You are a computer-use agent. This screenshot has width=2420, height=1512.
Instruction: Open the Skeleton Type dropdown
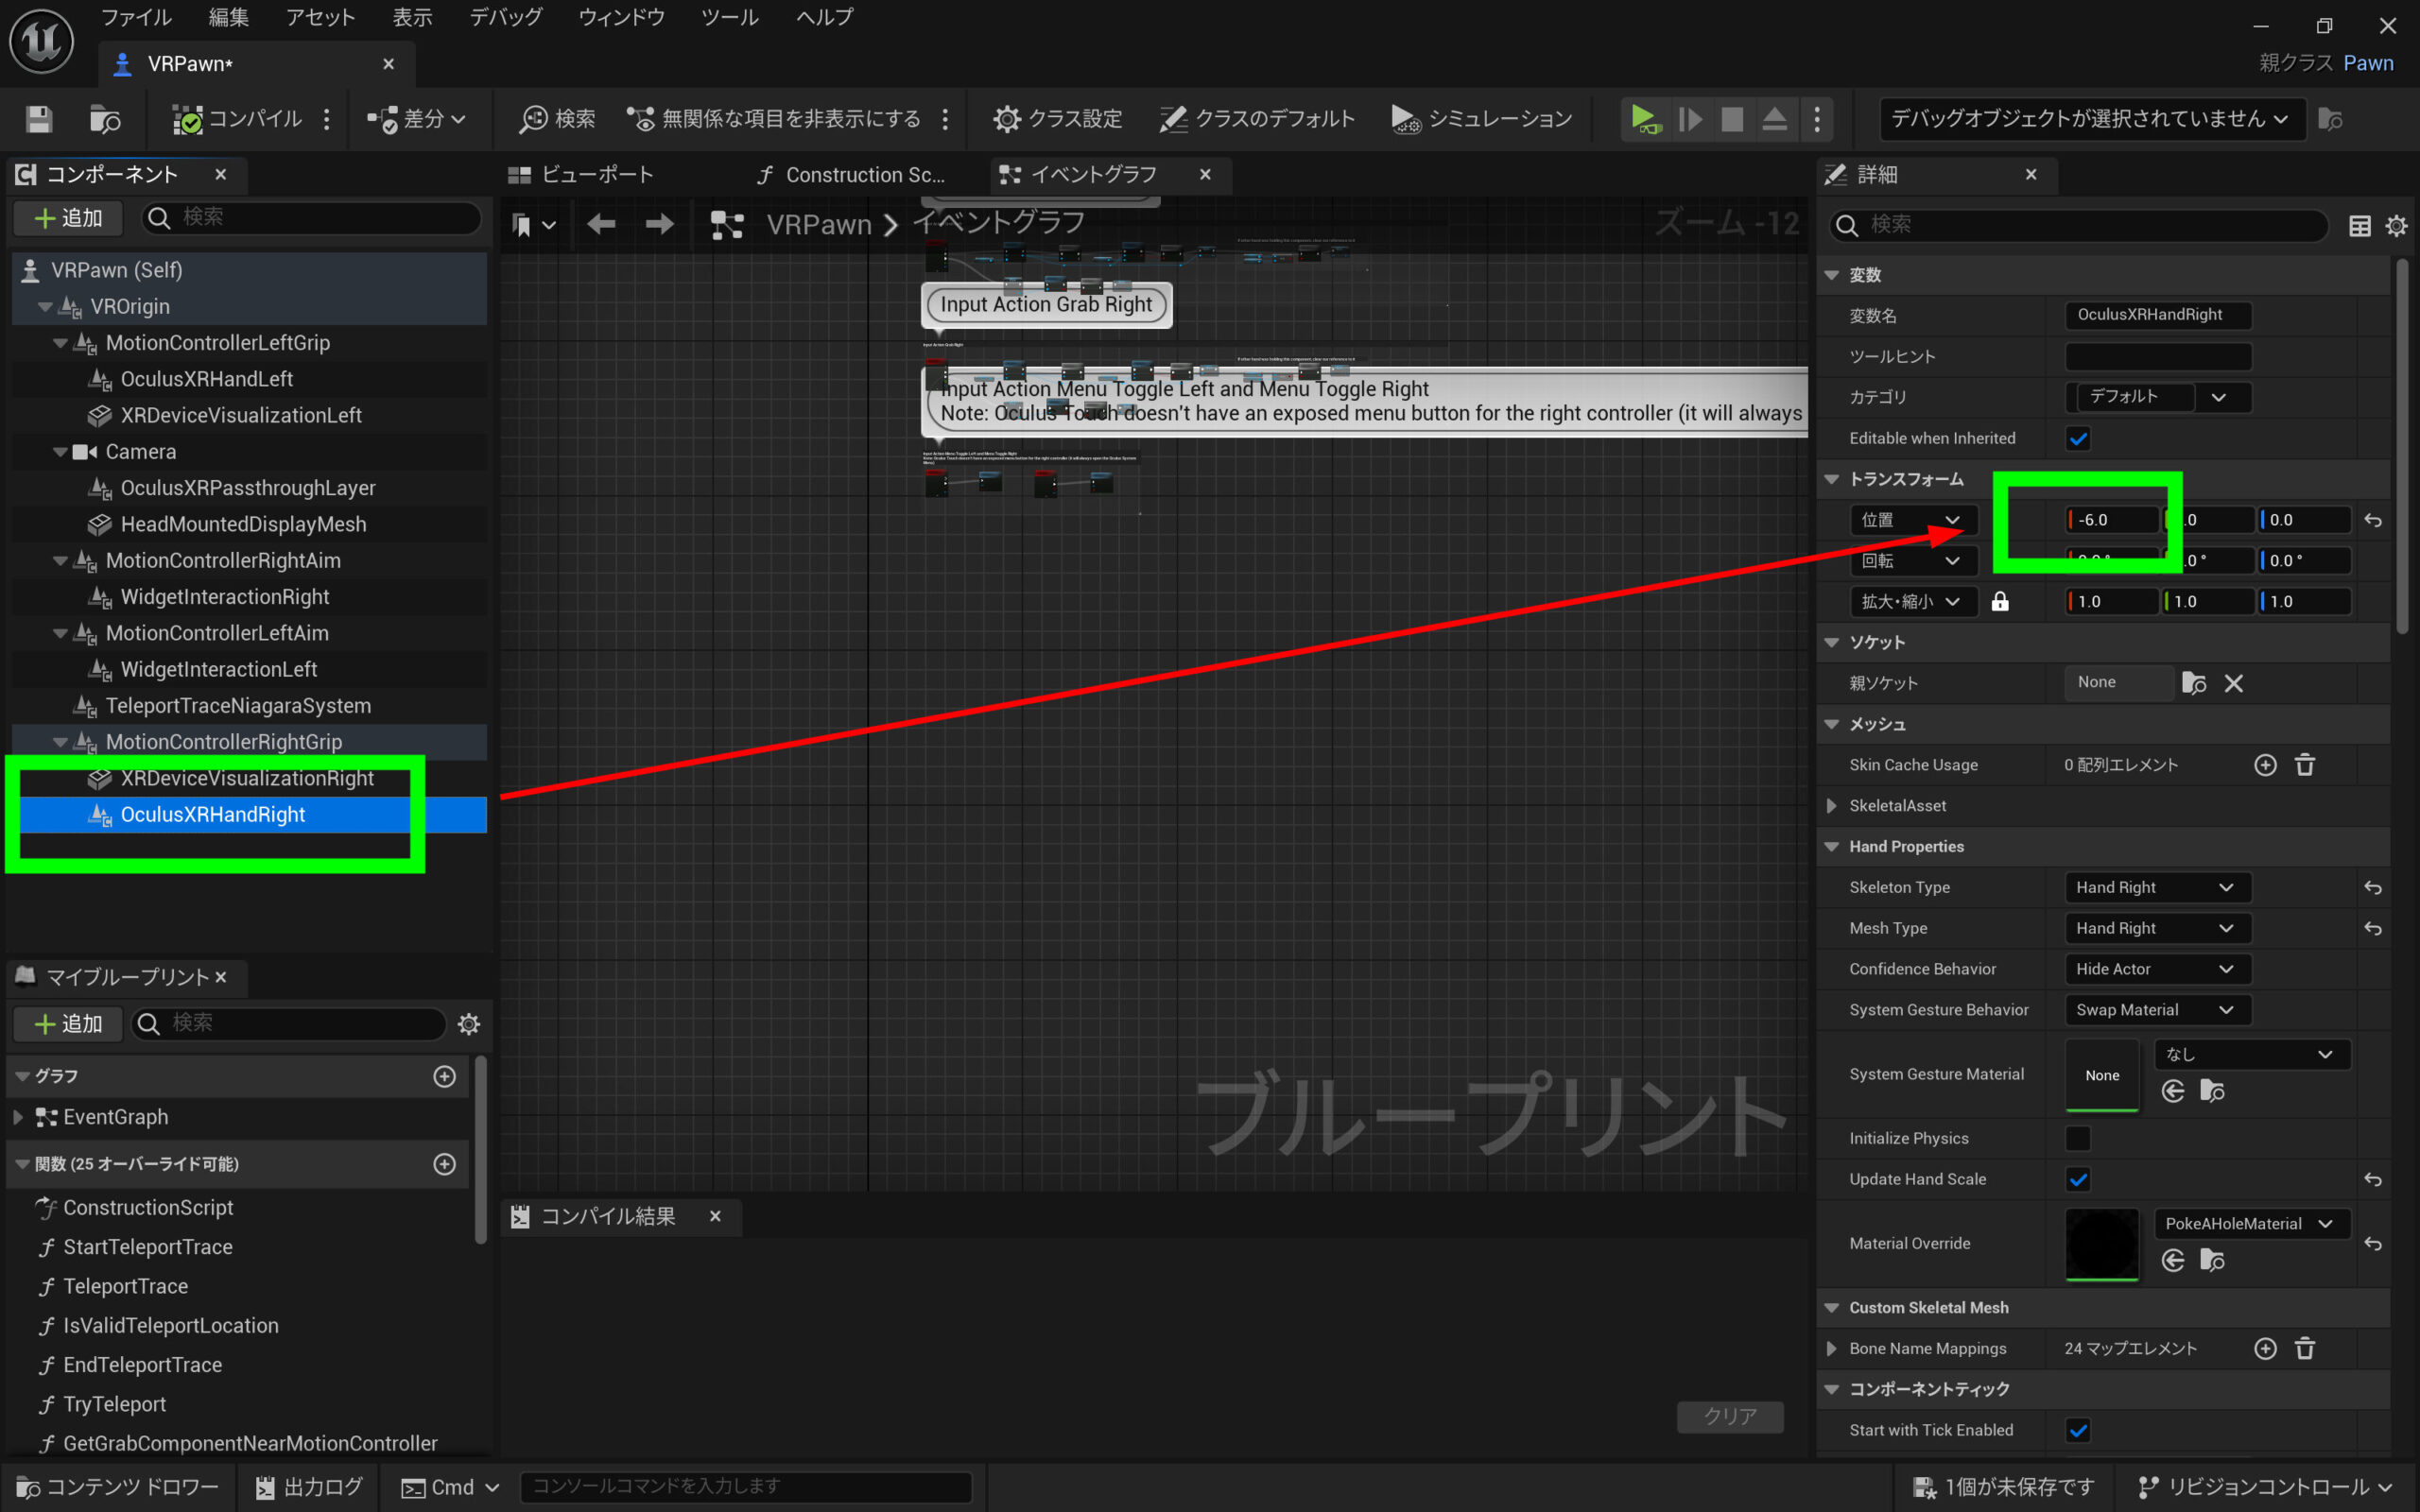(2157, 887)
